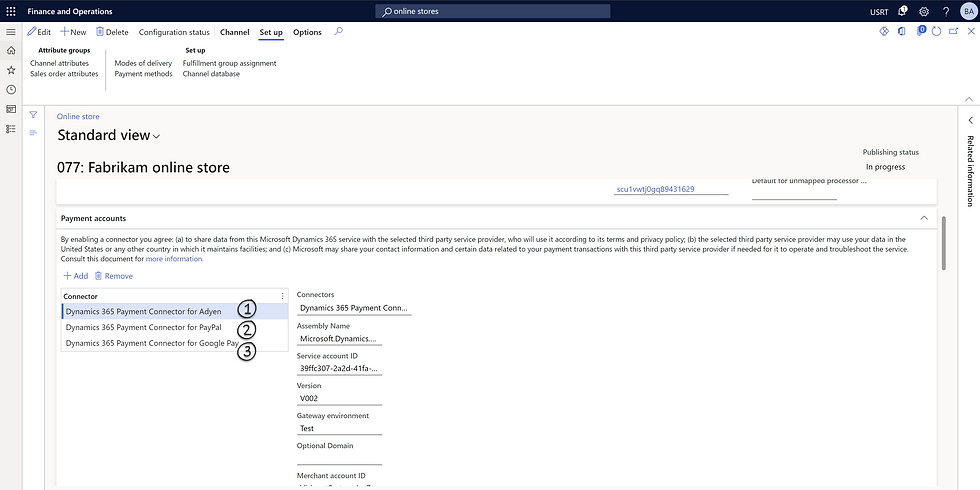Click New in the action pane

[x=73, y=32]
